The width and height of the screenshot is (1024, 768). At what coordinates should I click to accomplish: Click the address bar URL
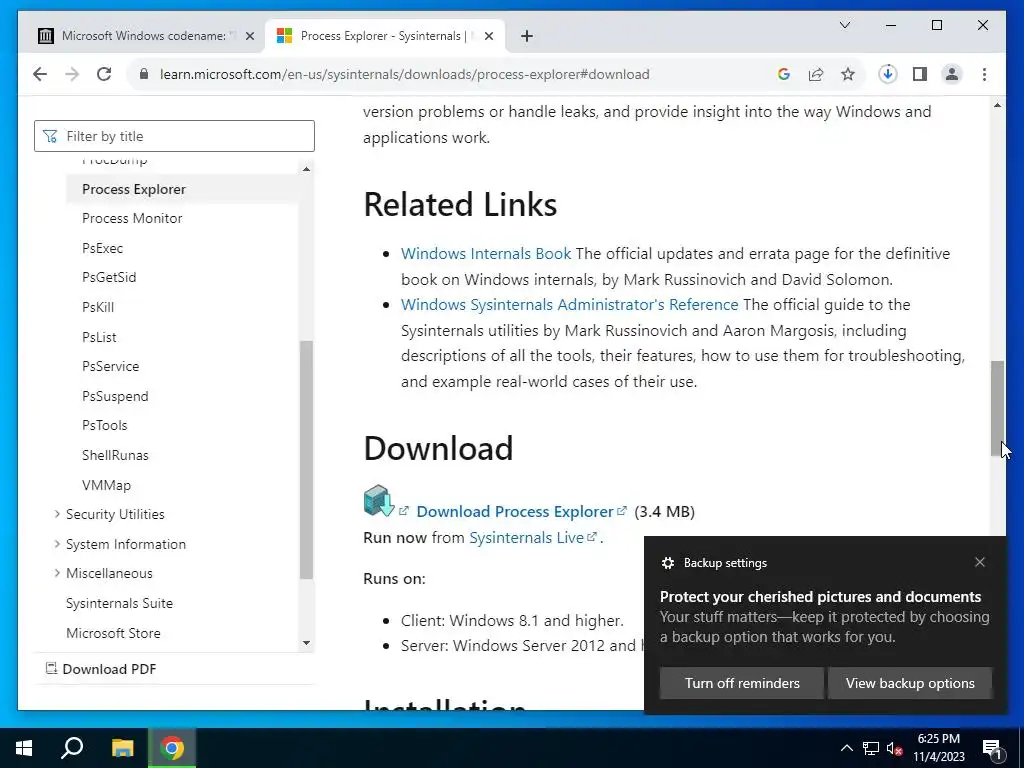(x=404, y=74)
